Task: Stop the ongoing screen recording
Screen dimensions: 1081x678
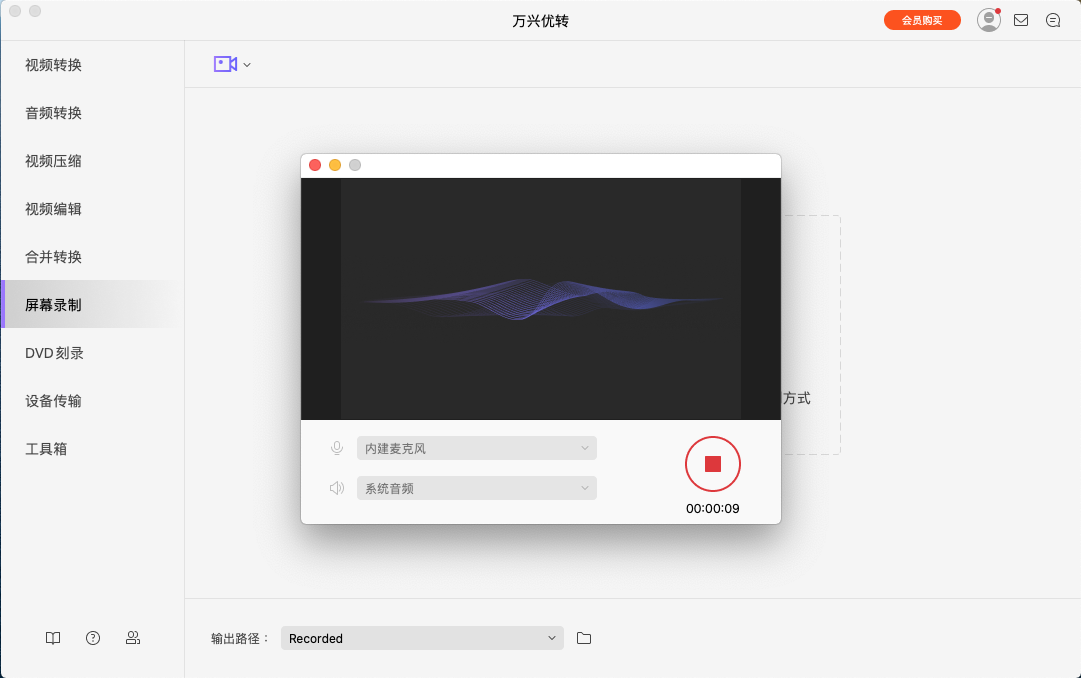Action: pyautogui.click(x=712, y=463)
